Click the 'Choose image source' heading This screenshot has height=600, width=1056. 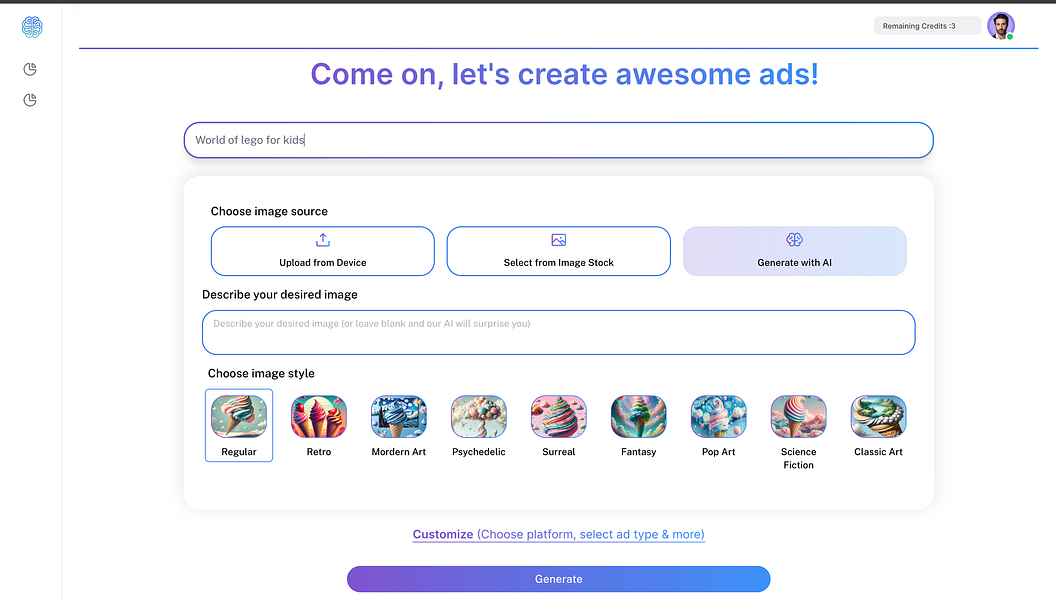pyautogui.click(x=269, y=211)
